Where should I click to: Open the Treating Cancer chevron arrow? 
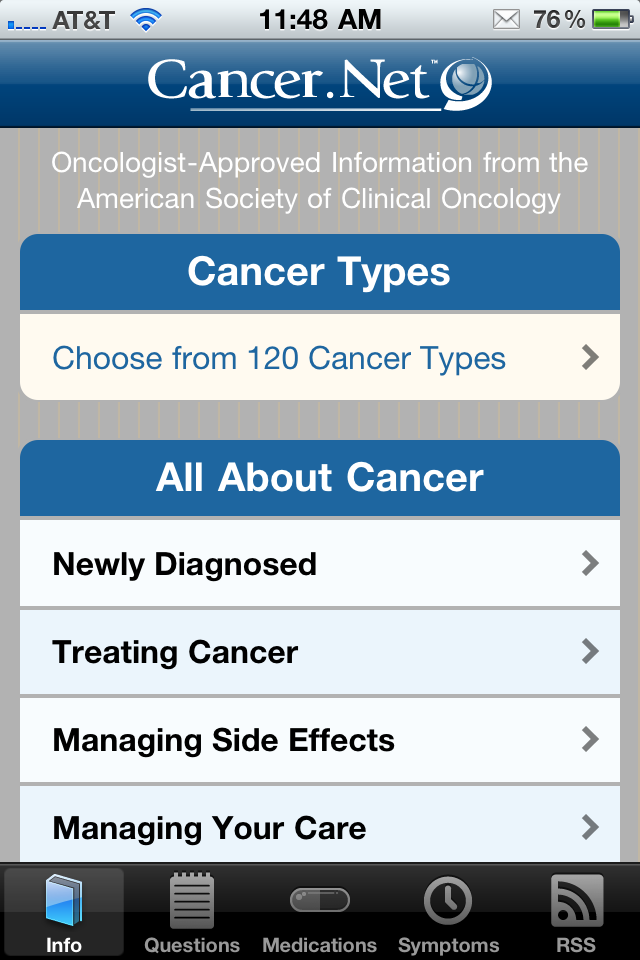click(590, 652)
